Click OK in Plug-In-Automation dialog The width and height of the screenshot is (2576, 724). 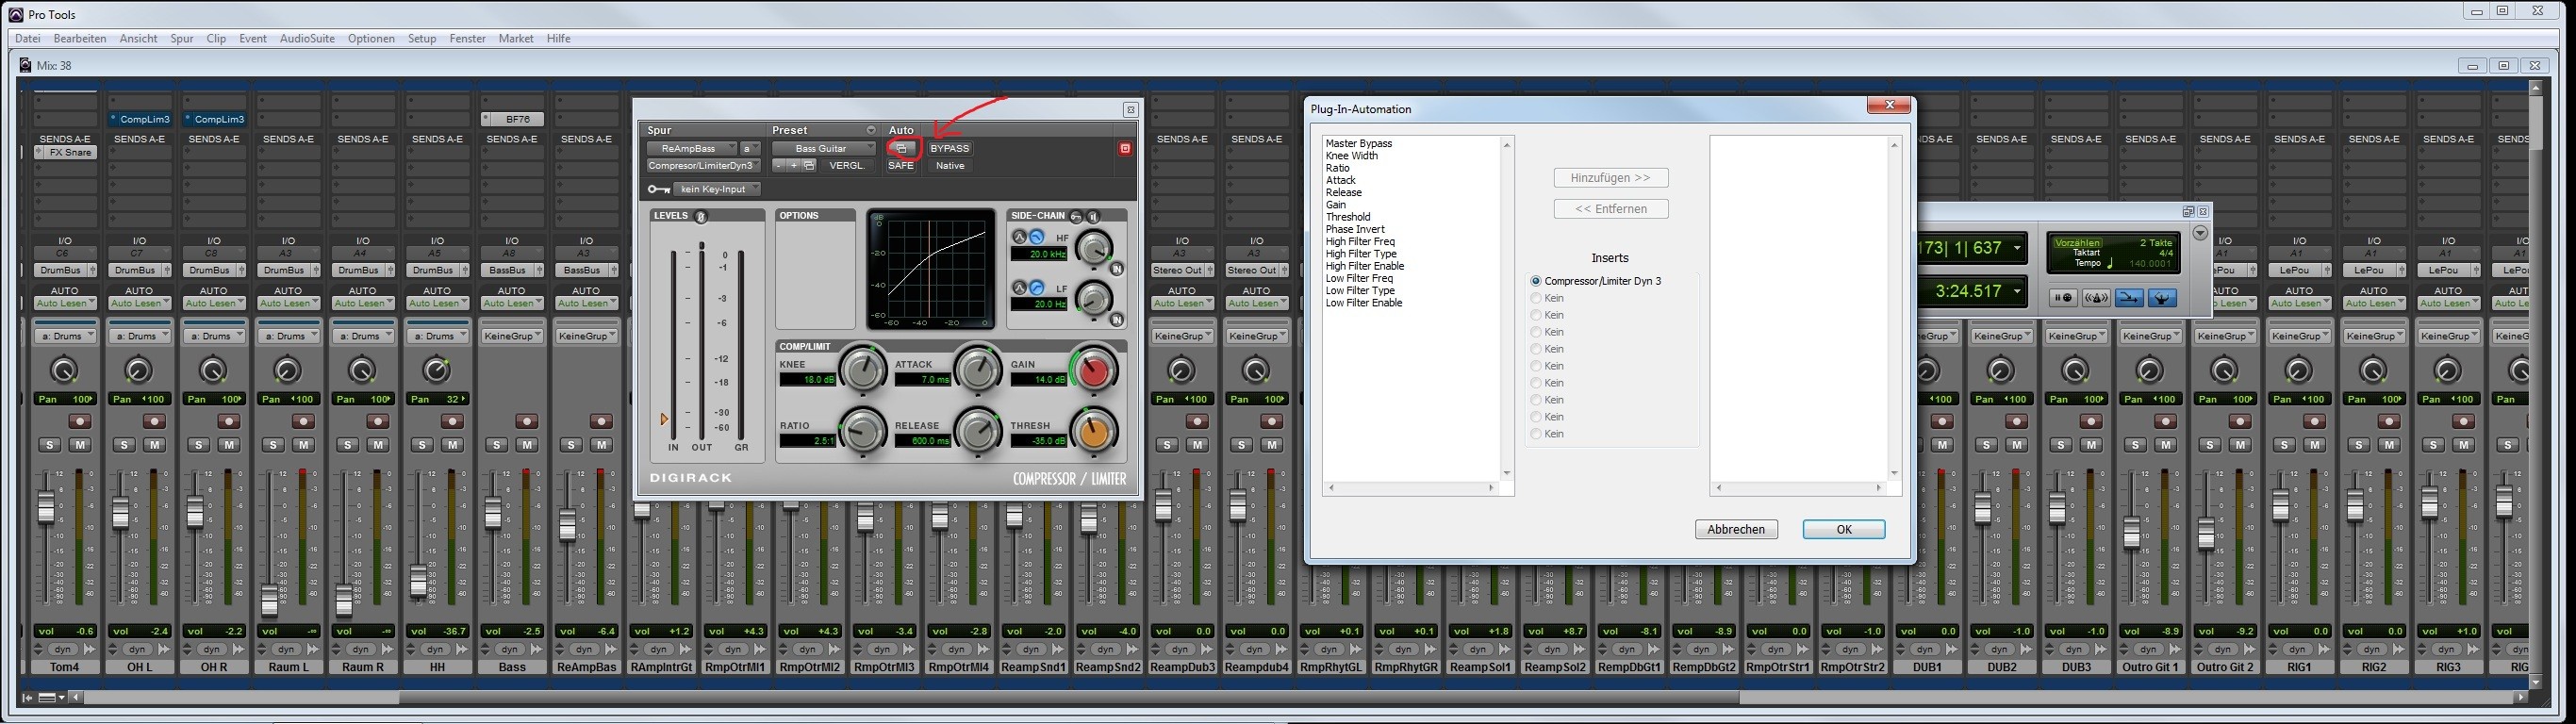pyautogui.click(x=1844, y=529)
